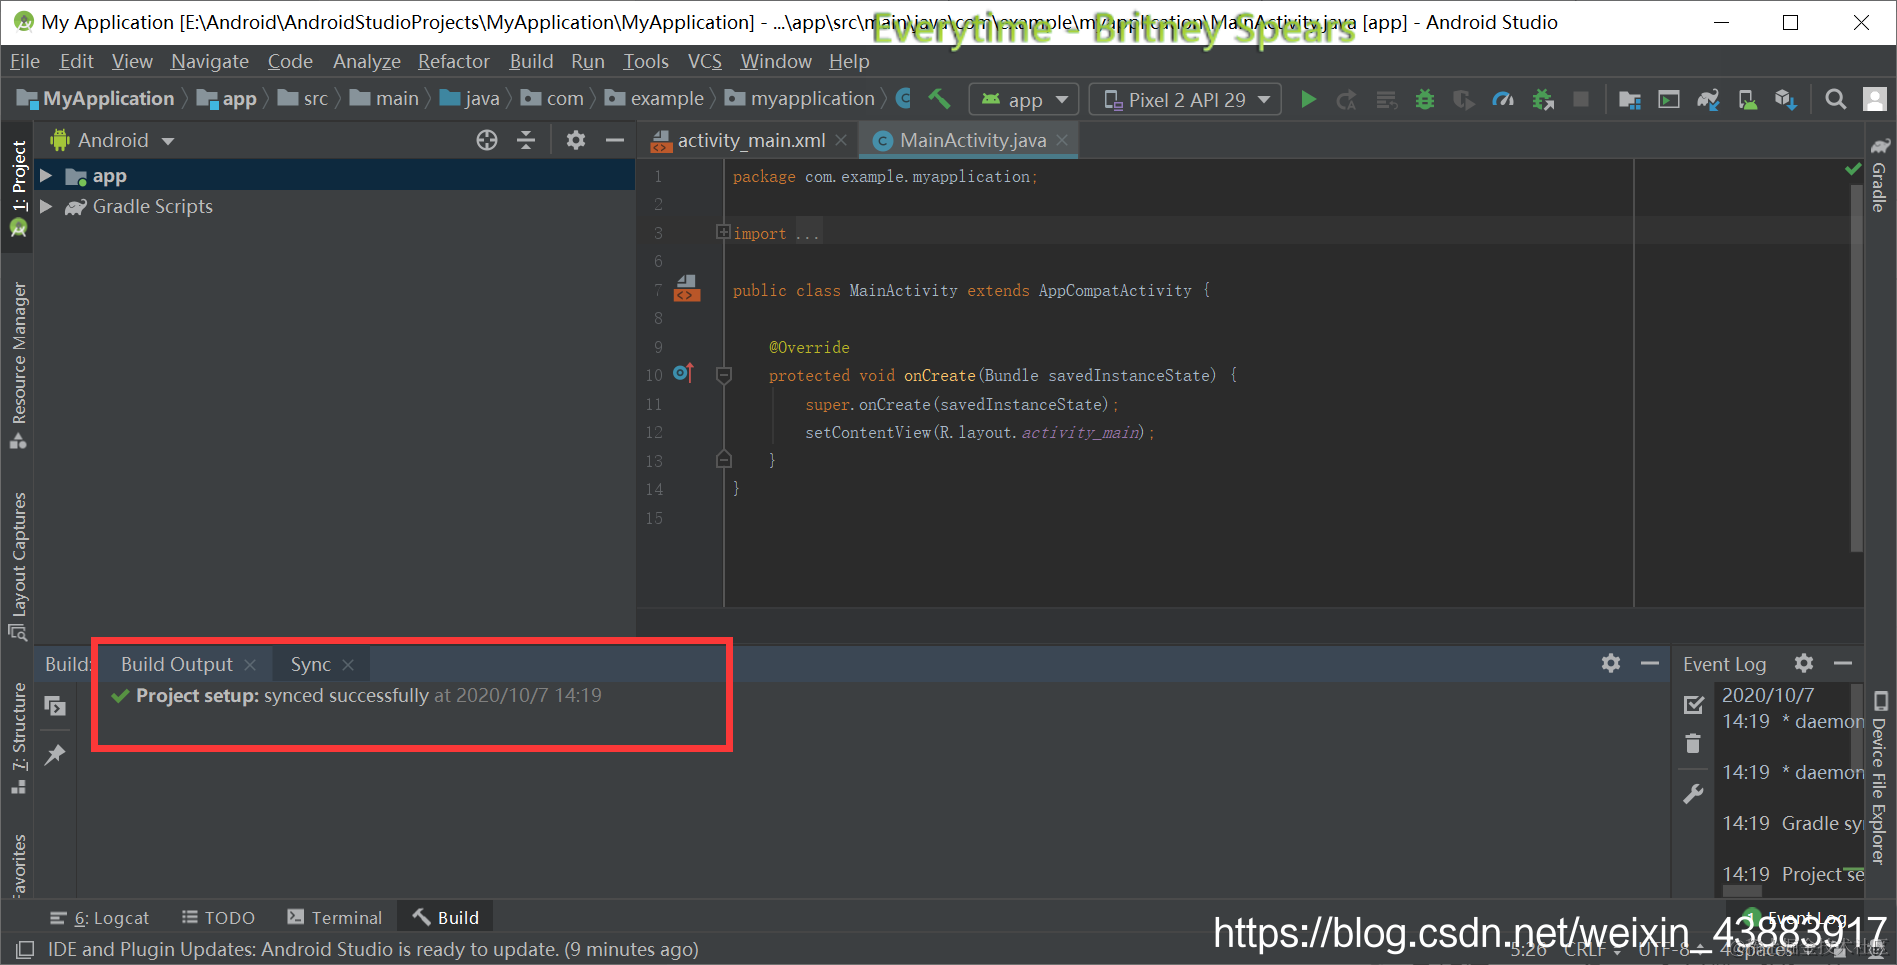
Task: Open the Terminal tool window
Action: tap(334, 917)
